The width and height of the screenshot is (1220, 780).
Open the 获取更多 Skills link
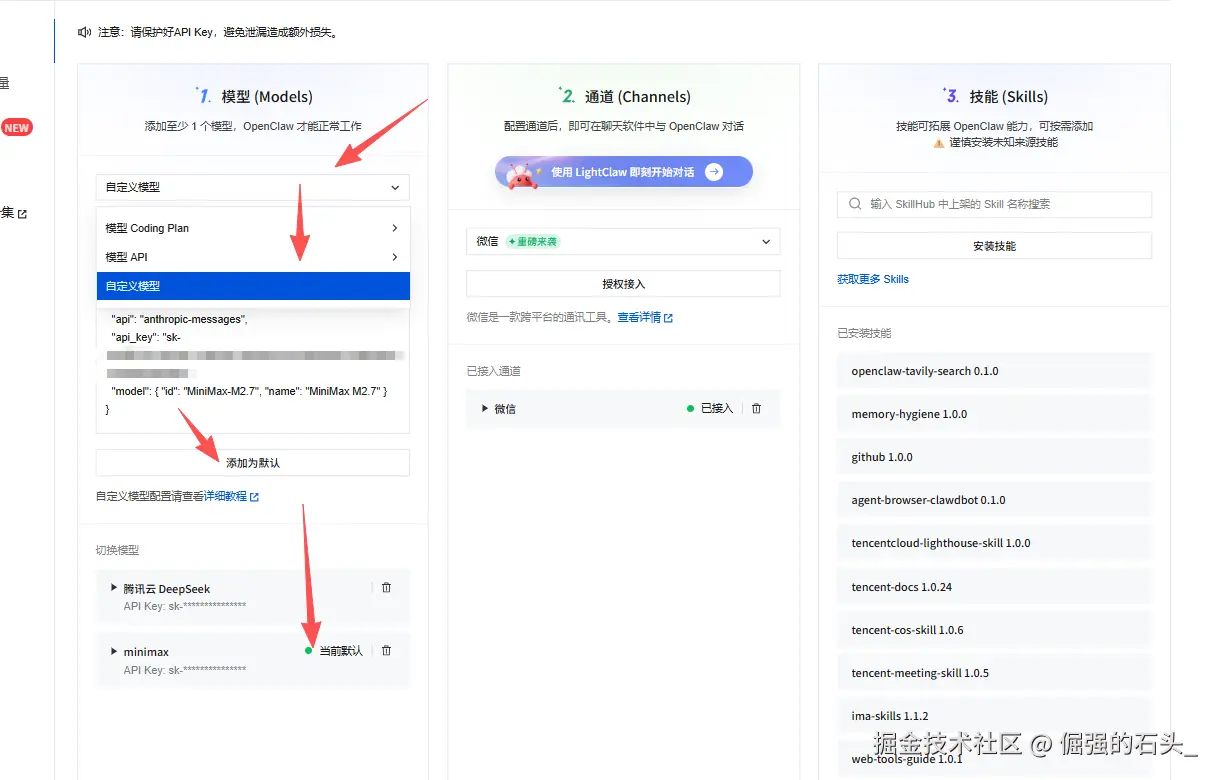point(873,279)
